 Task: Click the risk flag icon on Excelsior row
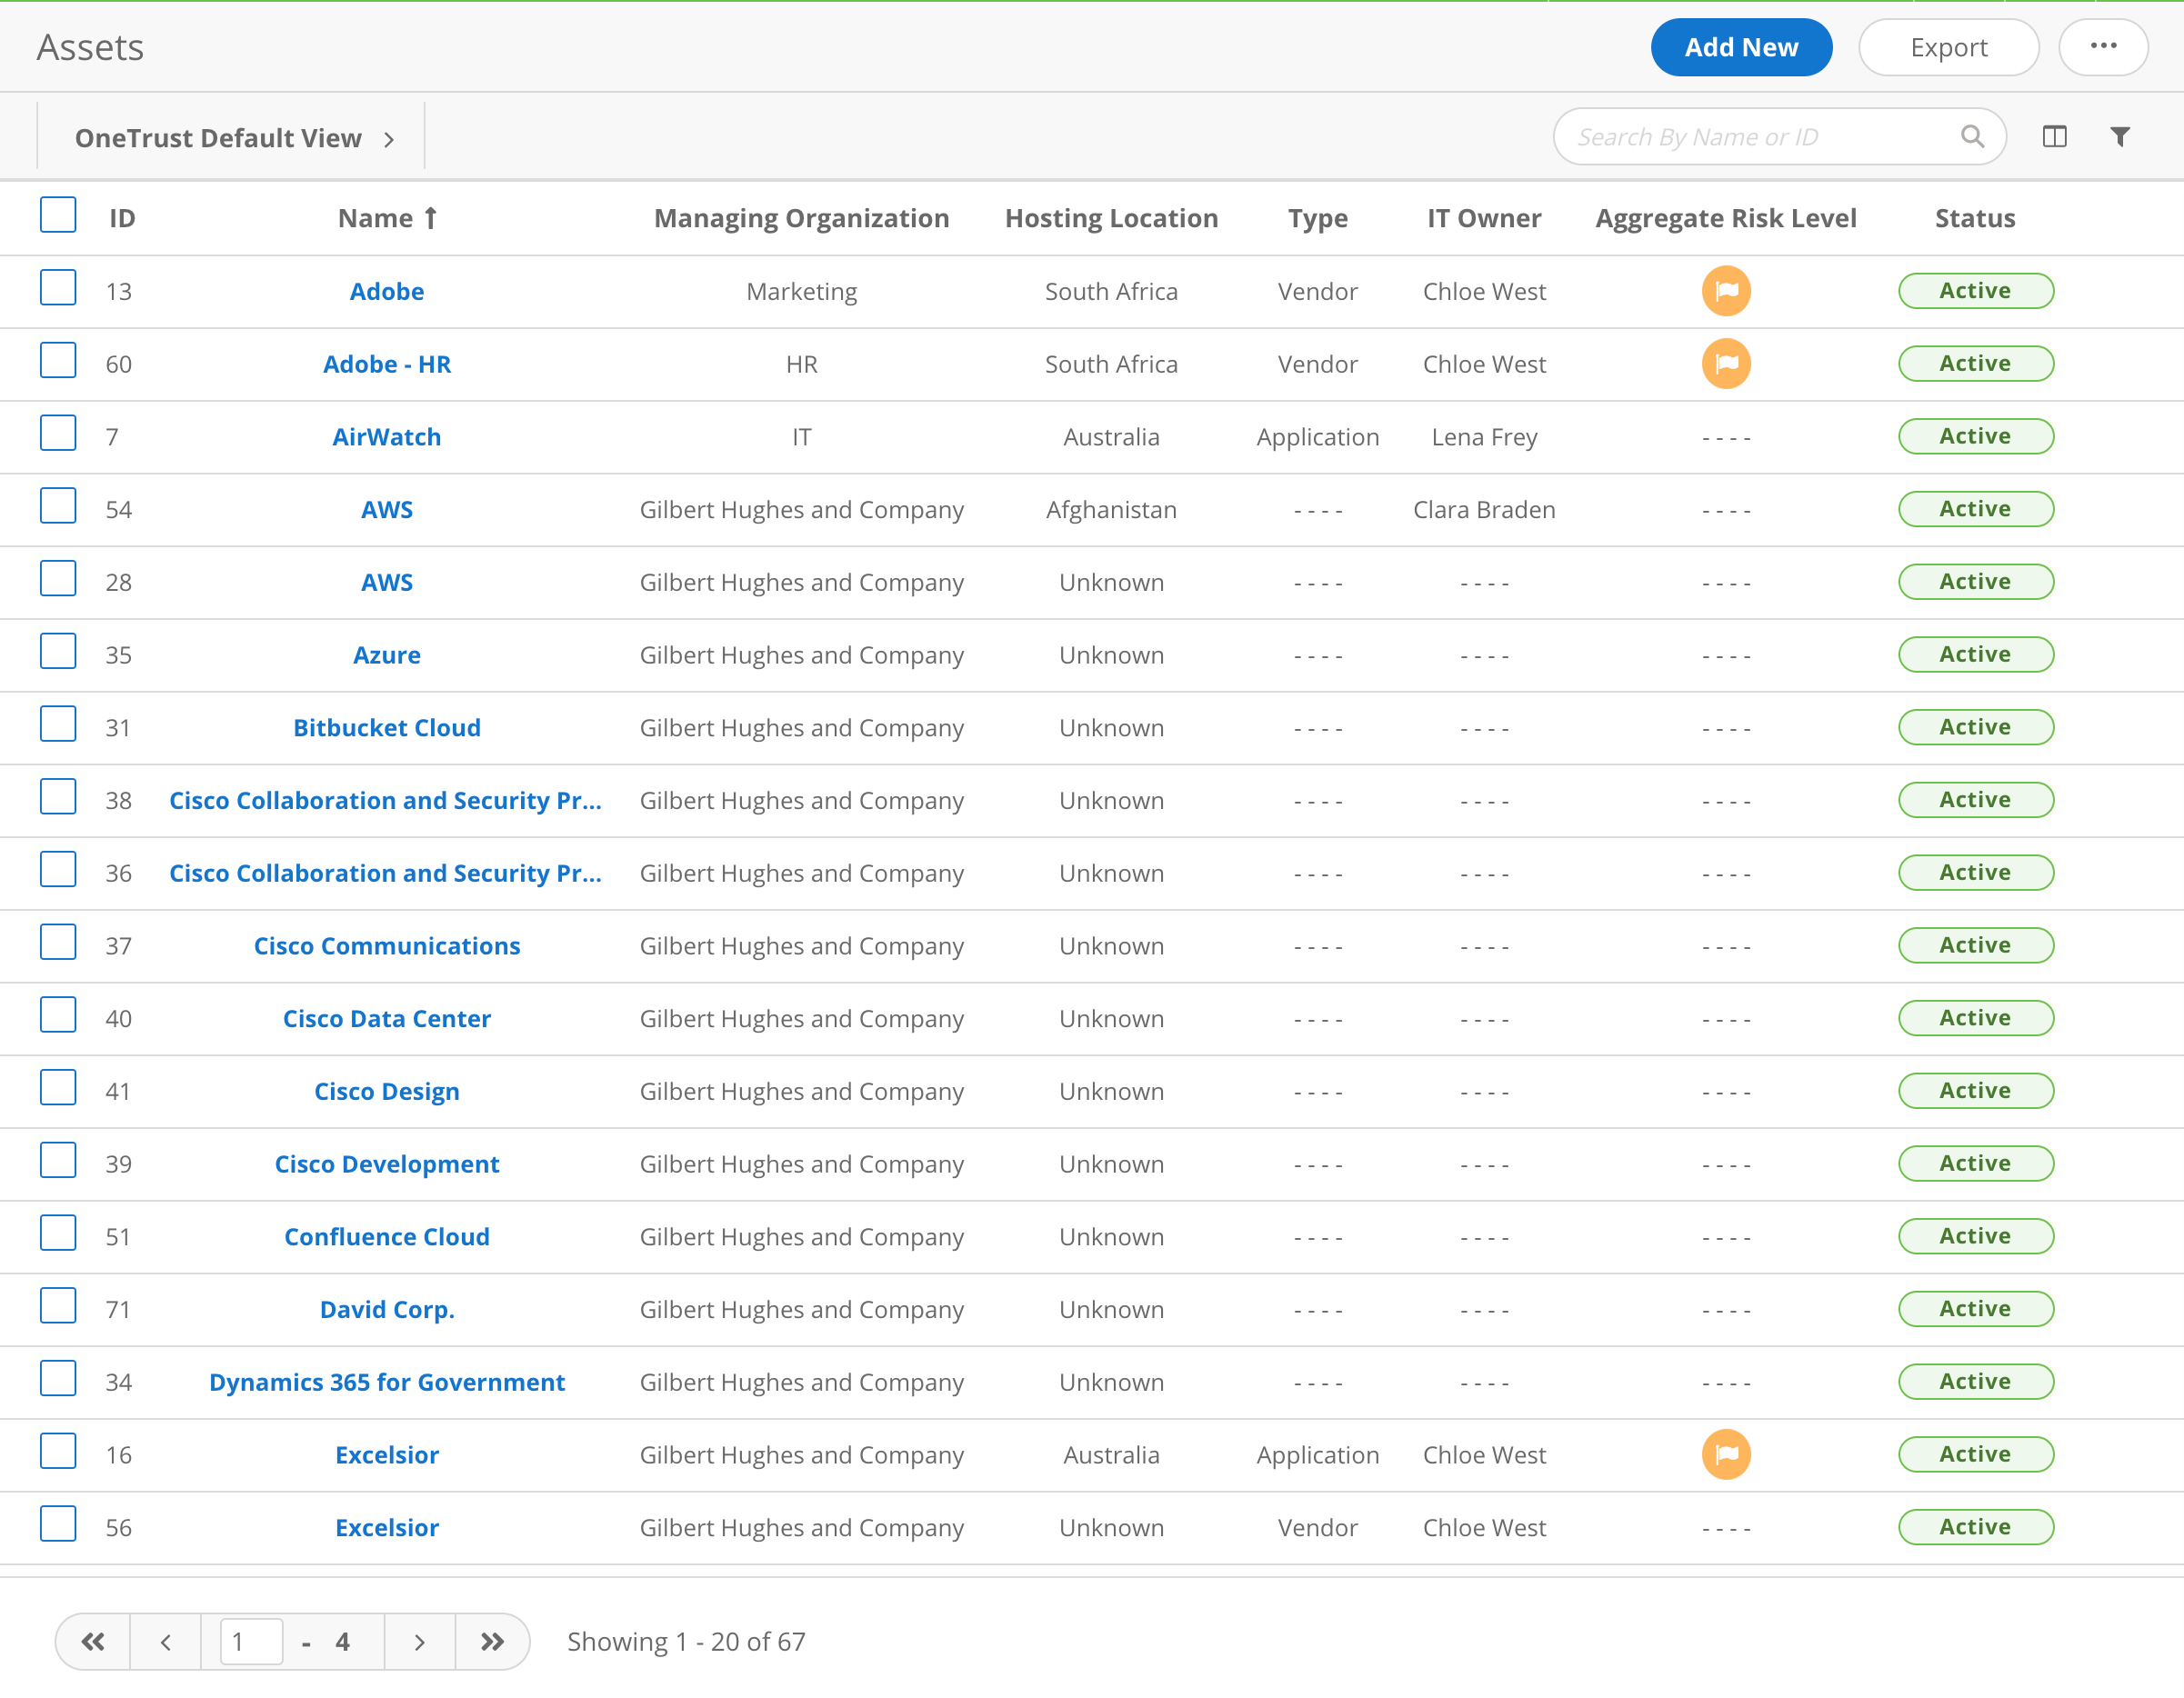pos(1726,1454)
